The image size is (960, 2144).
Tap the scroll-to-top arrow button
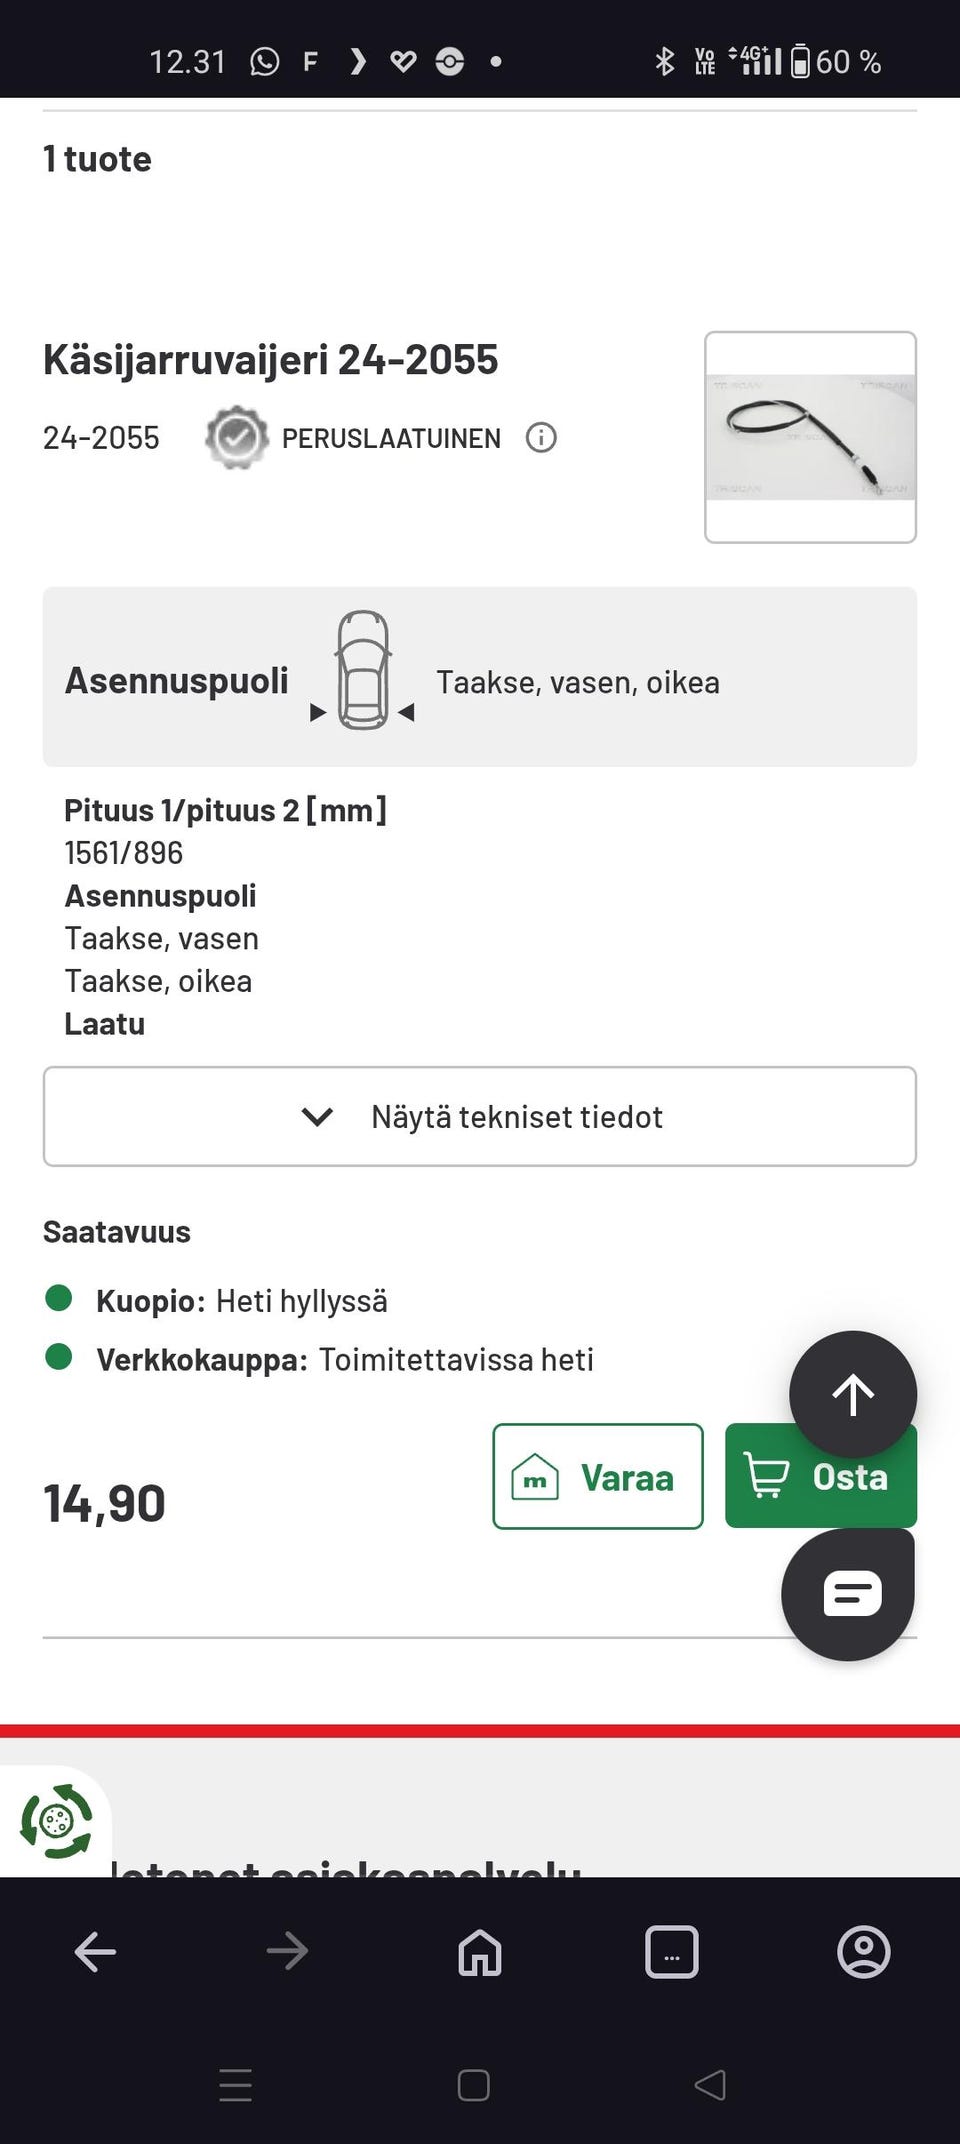coord(852,1394)
